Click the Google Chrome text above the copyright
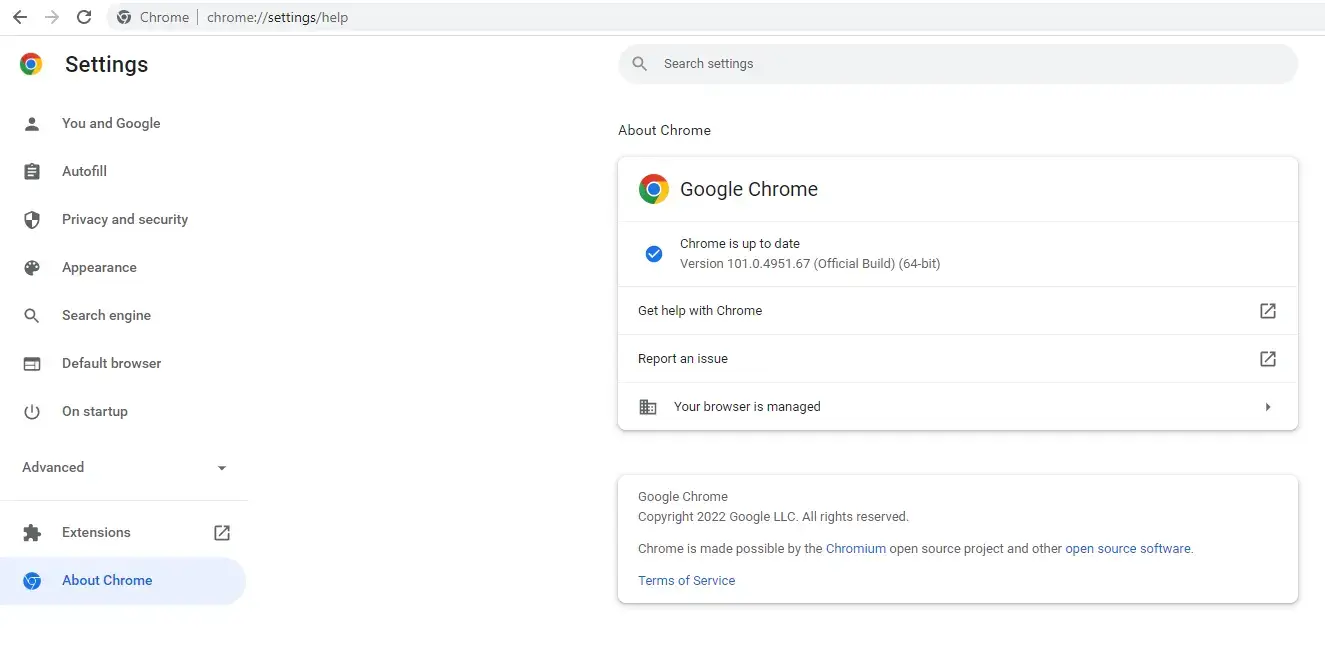 [x=683, y=497]
